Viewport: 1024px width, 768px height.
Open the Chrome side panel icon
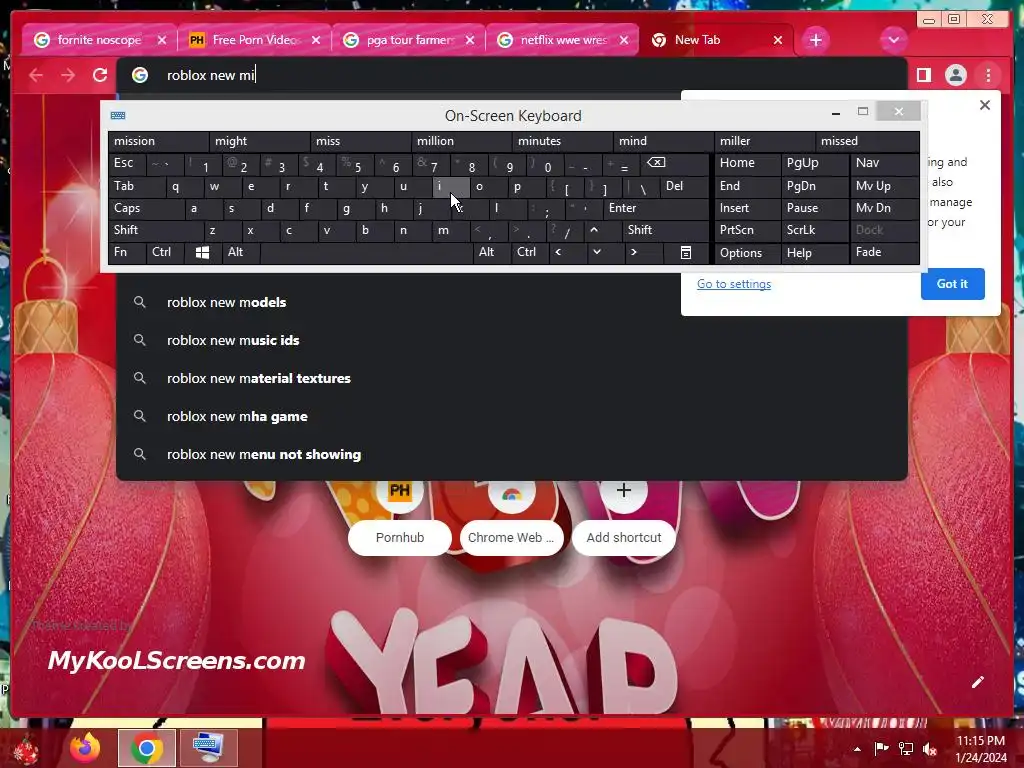coord(923,75)
